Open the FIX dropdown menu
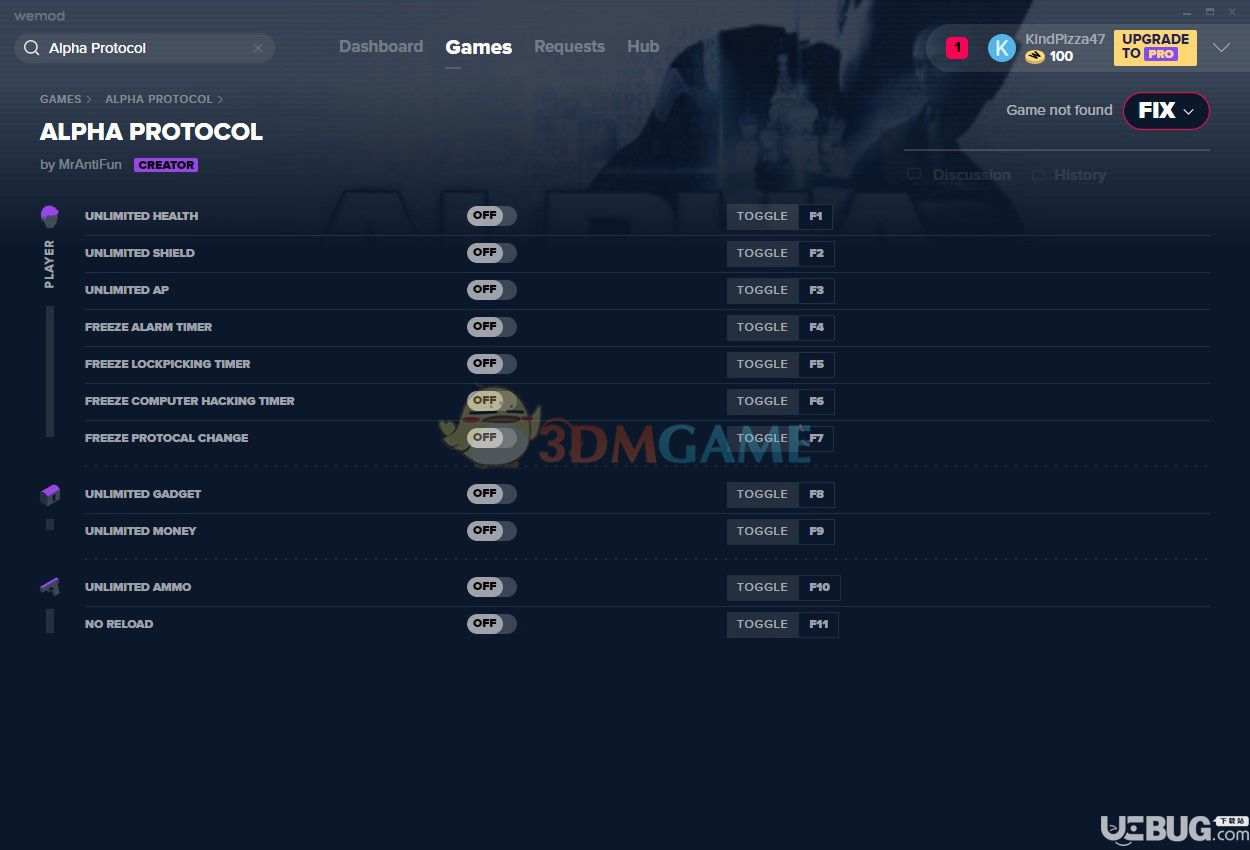 [1166, 111]
